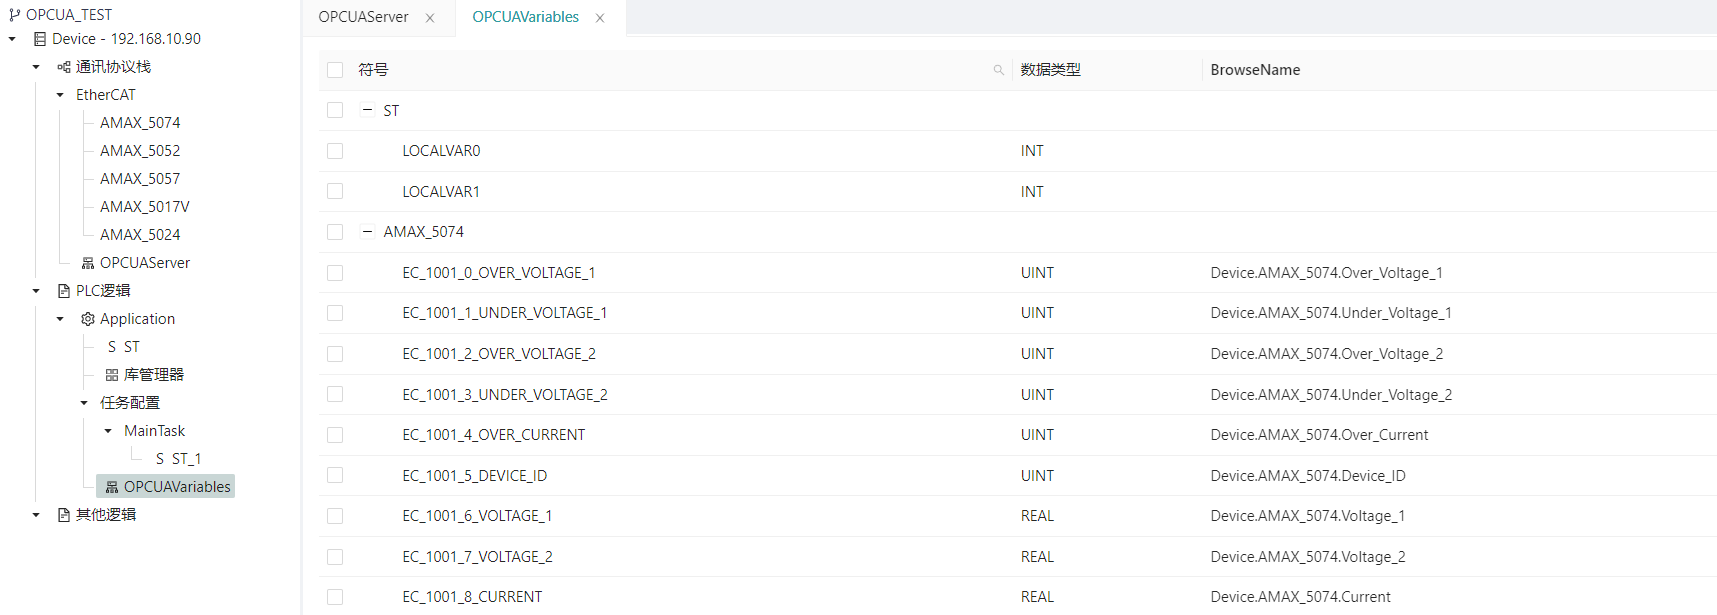Image resolution: width=1717 pixels, height=615 pixels.
Task: Click BrowseName Device.AMAX_5074.Over_Voltage_1
Action: 1326,273
